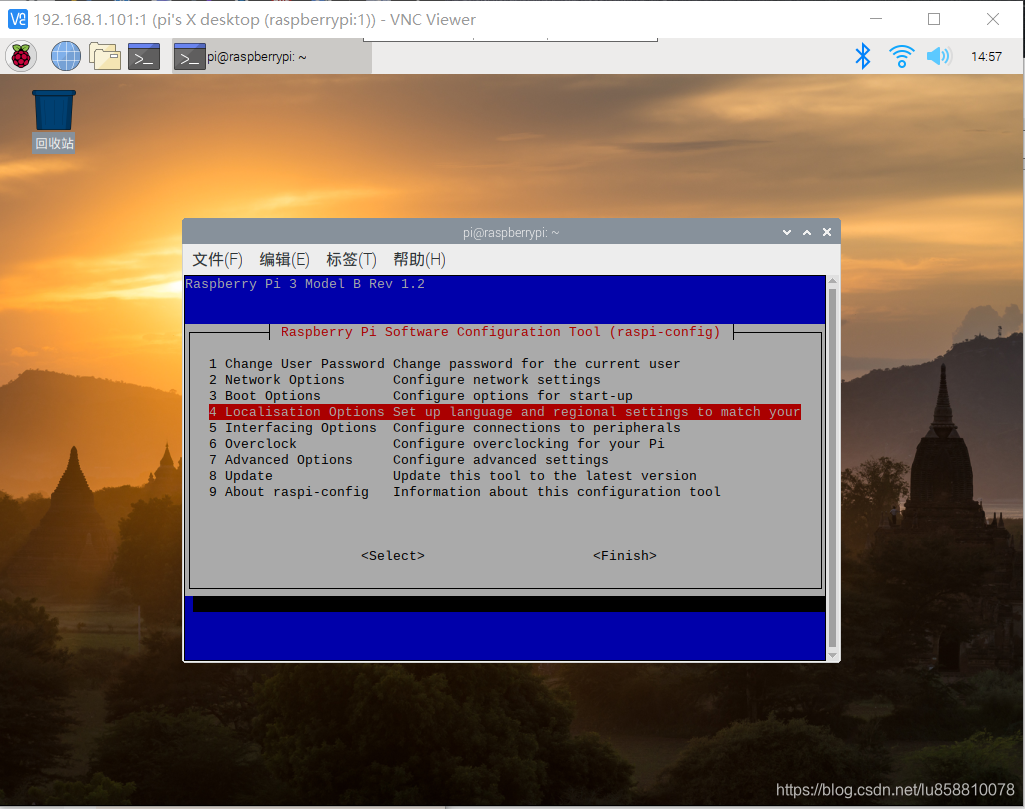Click the VNC Viewer logo icon

pyautogui.click(x=18, y=19)
